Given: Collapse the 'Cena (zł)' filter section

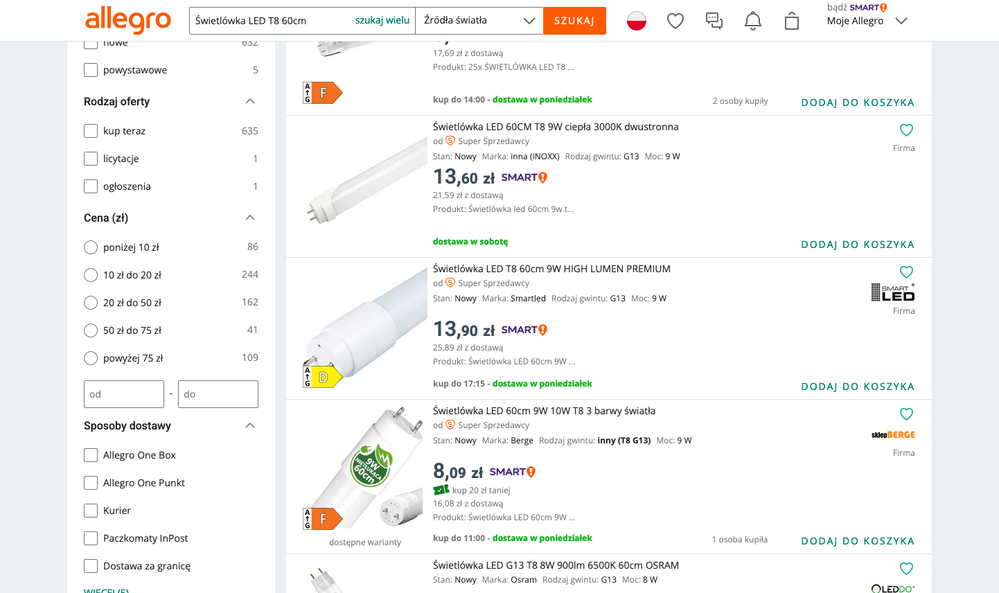Looking at the screenshot, I should coord(250,218).
